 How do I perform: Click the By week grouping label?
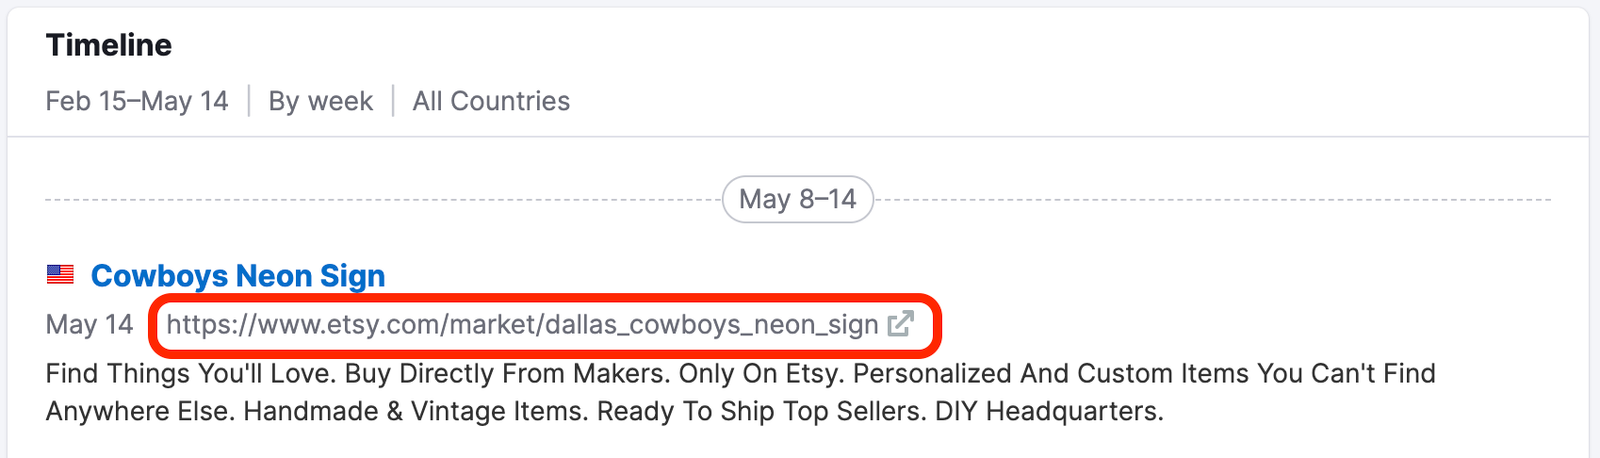pyautogui.click(x=320, y=101)
